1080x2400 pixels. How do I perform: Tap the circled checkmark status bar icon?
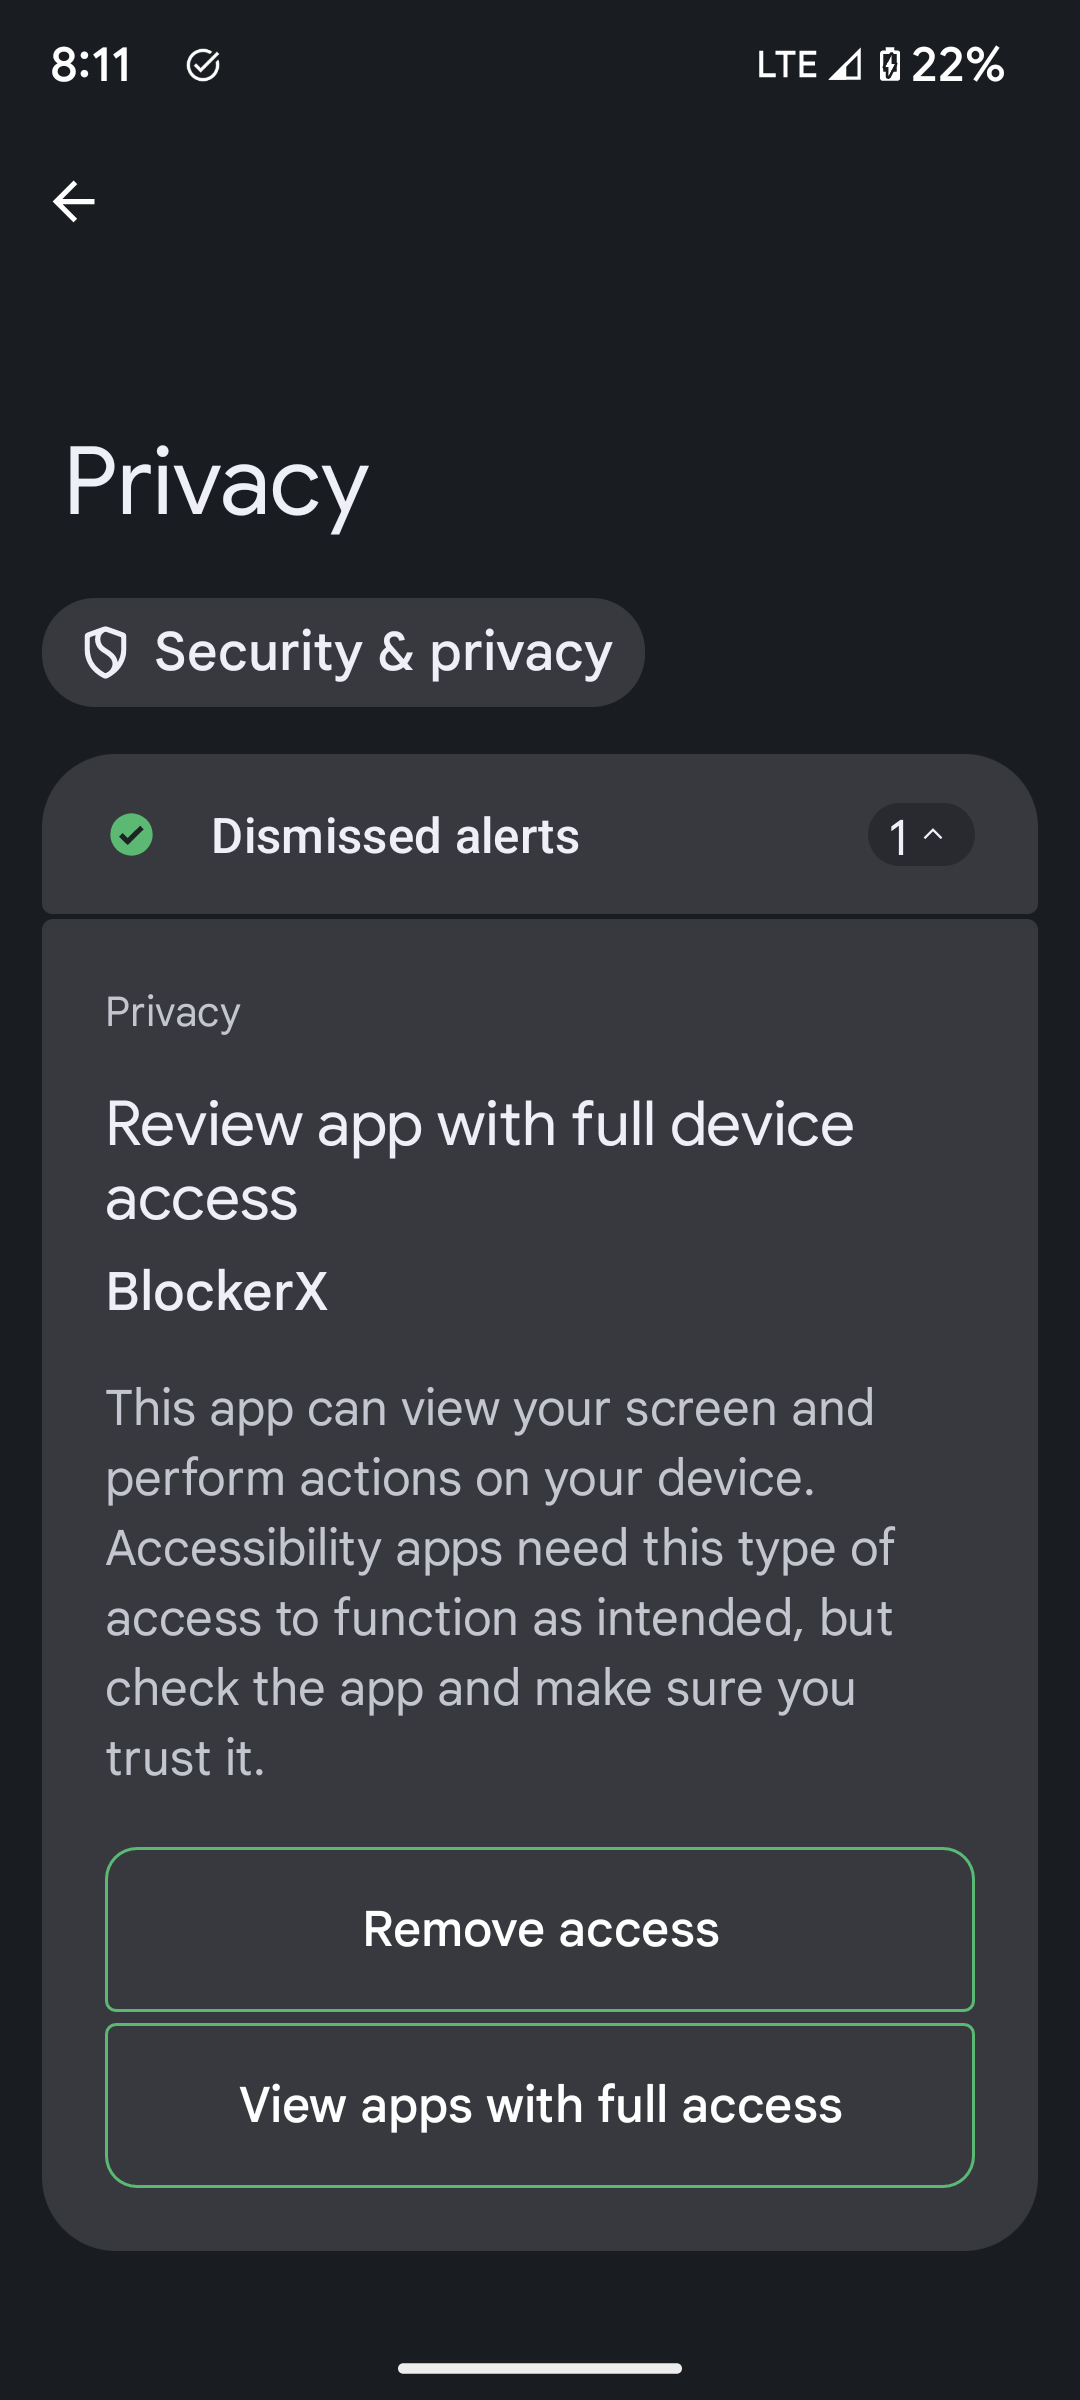pyautogui.click(x=203, y=65)
